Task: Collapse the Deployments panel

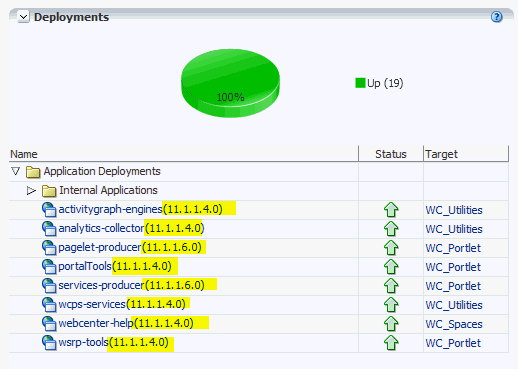Action: 24,17
